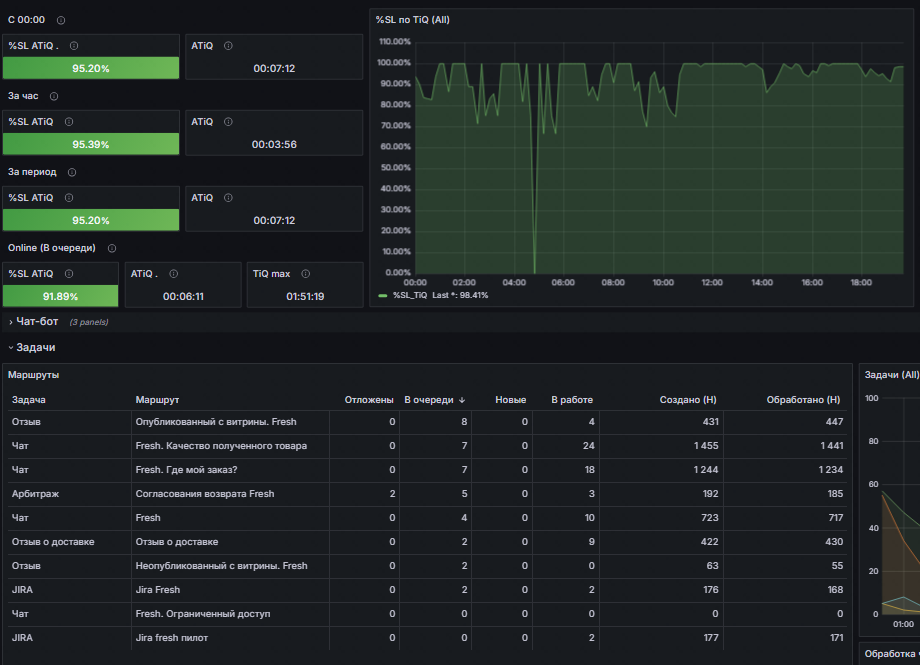Click 'Fresh. Где мой заказ?' route cell
The width and height of the screenshot is (920, 665).
[230, 470]
